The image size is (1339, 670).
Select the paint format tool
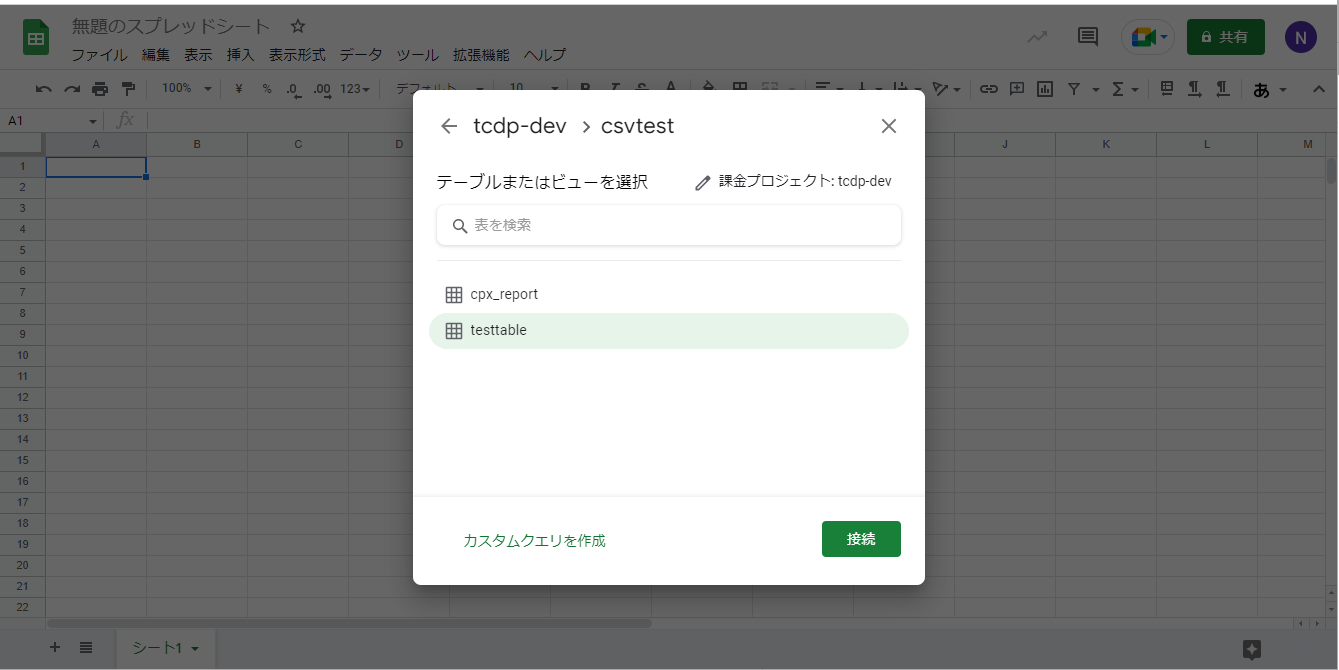point(128,89)
